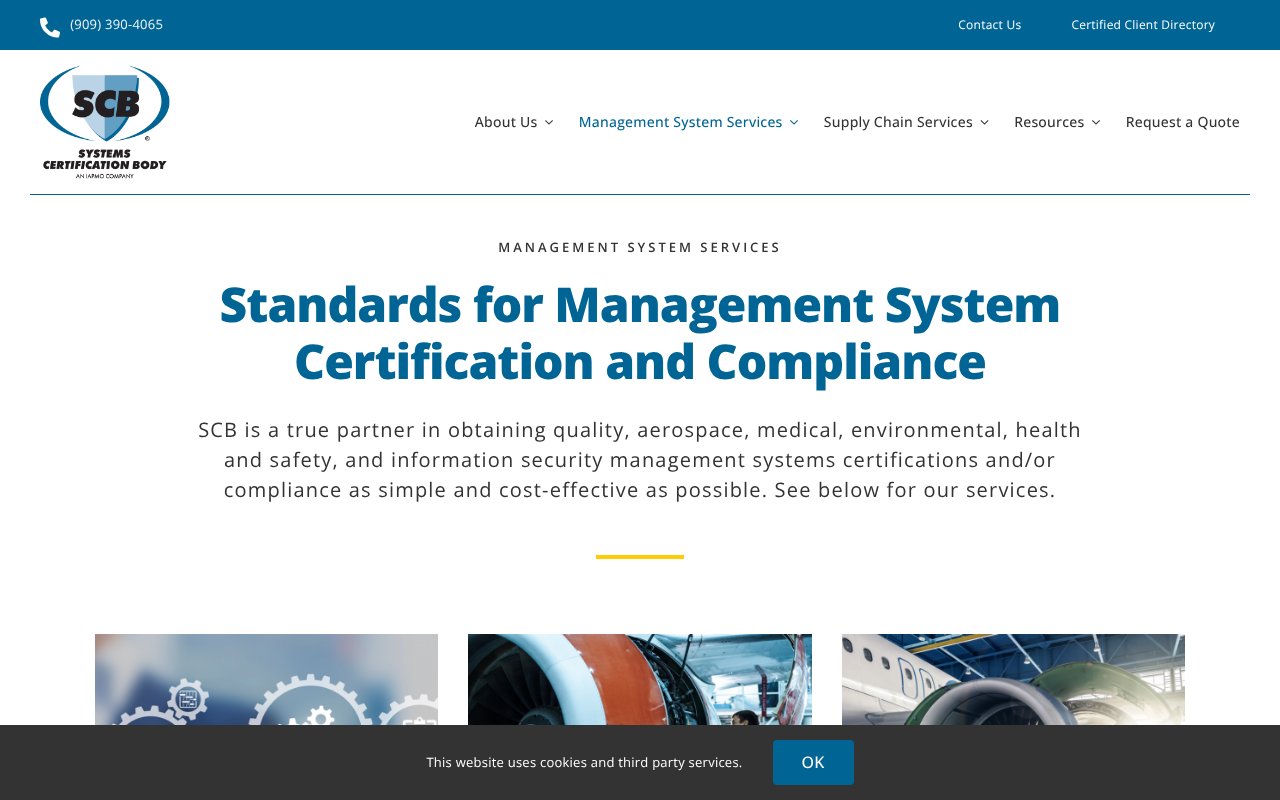Expand the About Us dropdown menu
The image size is (1280, 800).
tap(550, 121)
